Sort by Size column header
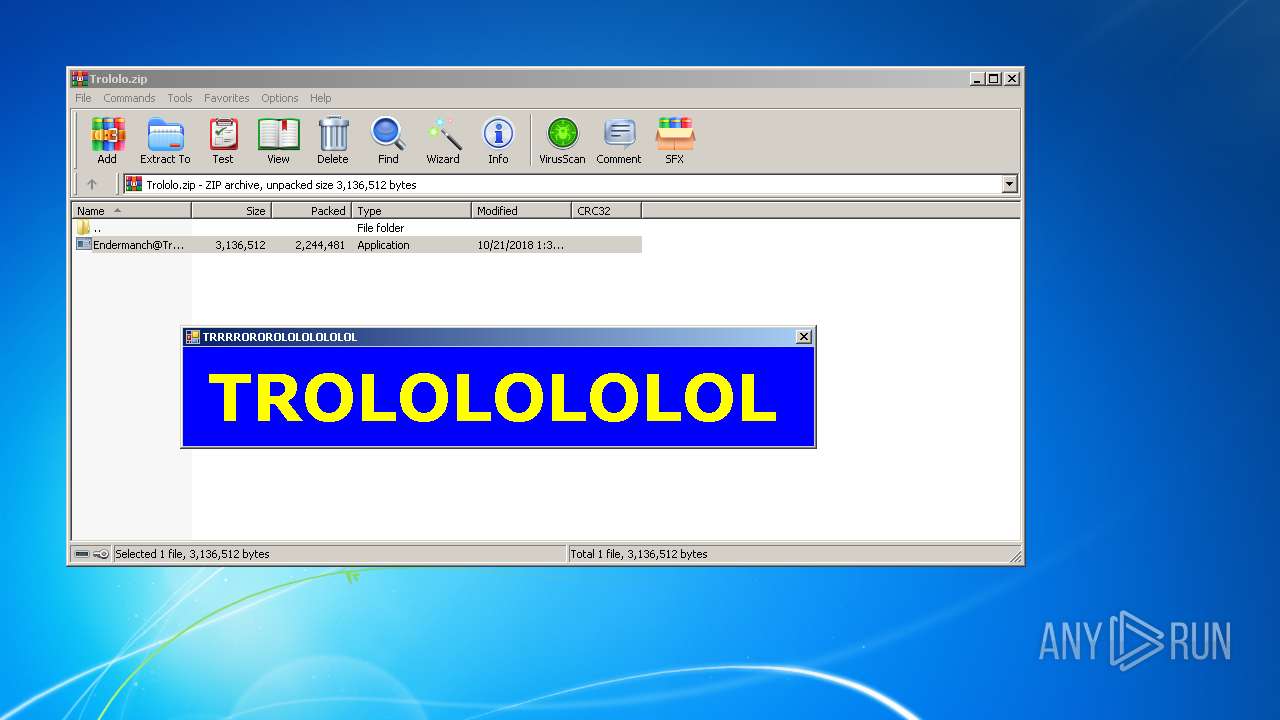Screen dimensions: 1280x720 pos(231,211)
